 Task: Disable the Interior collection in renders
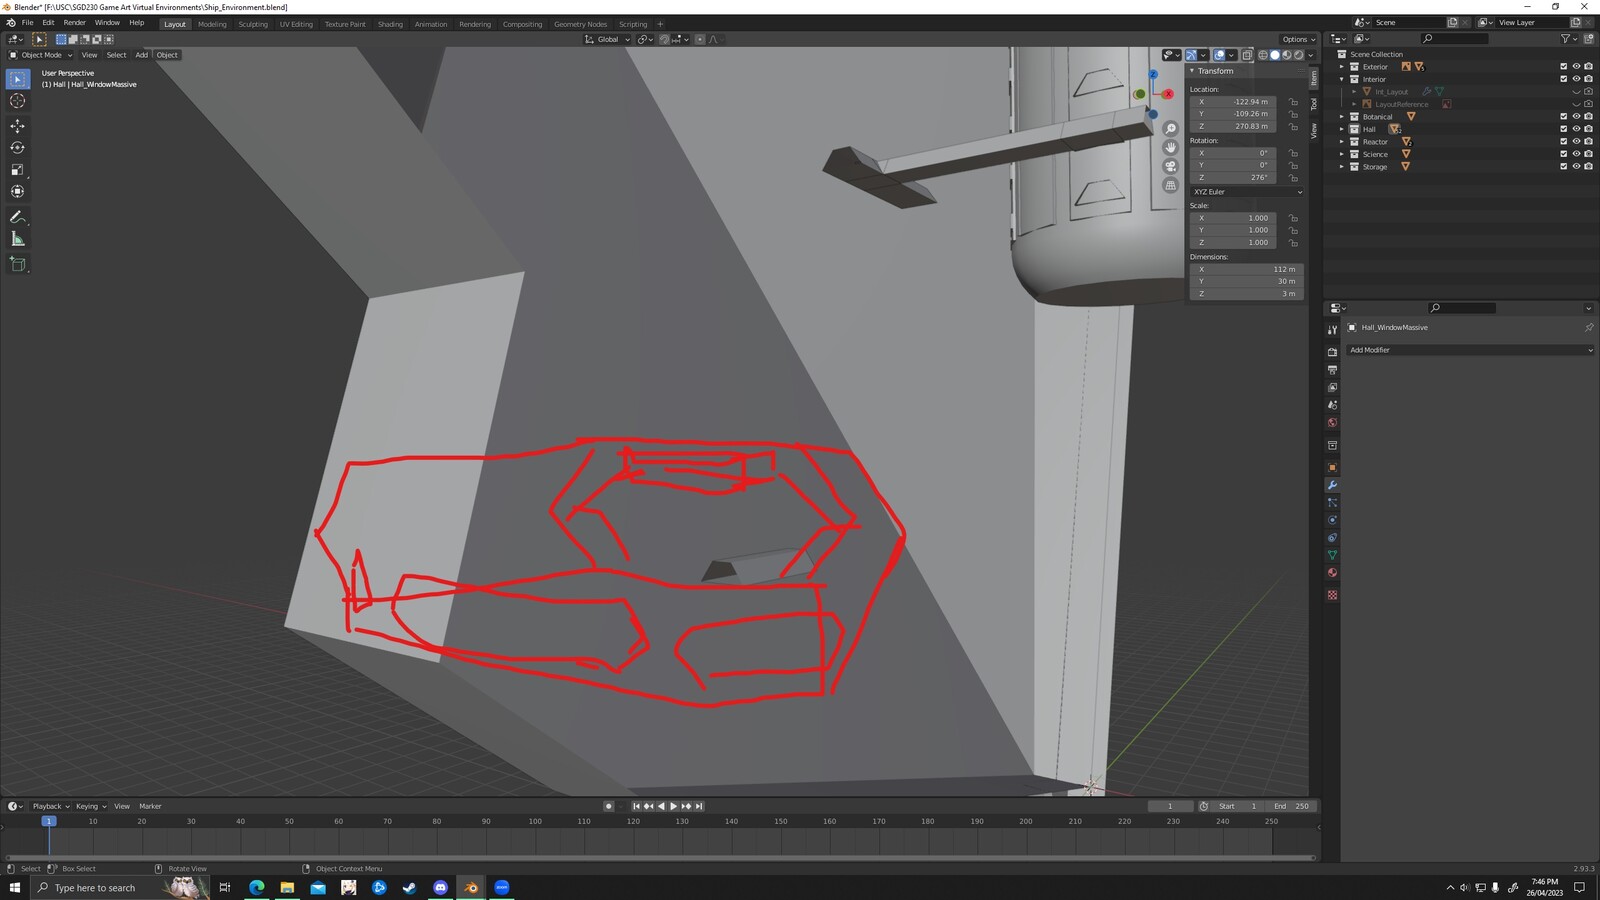(1588, 79)
